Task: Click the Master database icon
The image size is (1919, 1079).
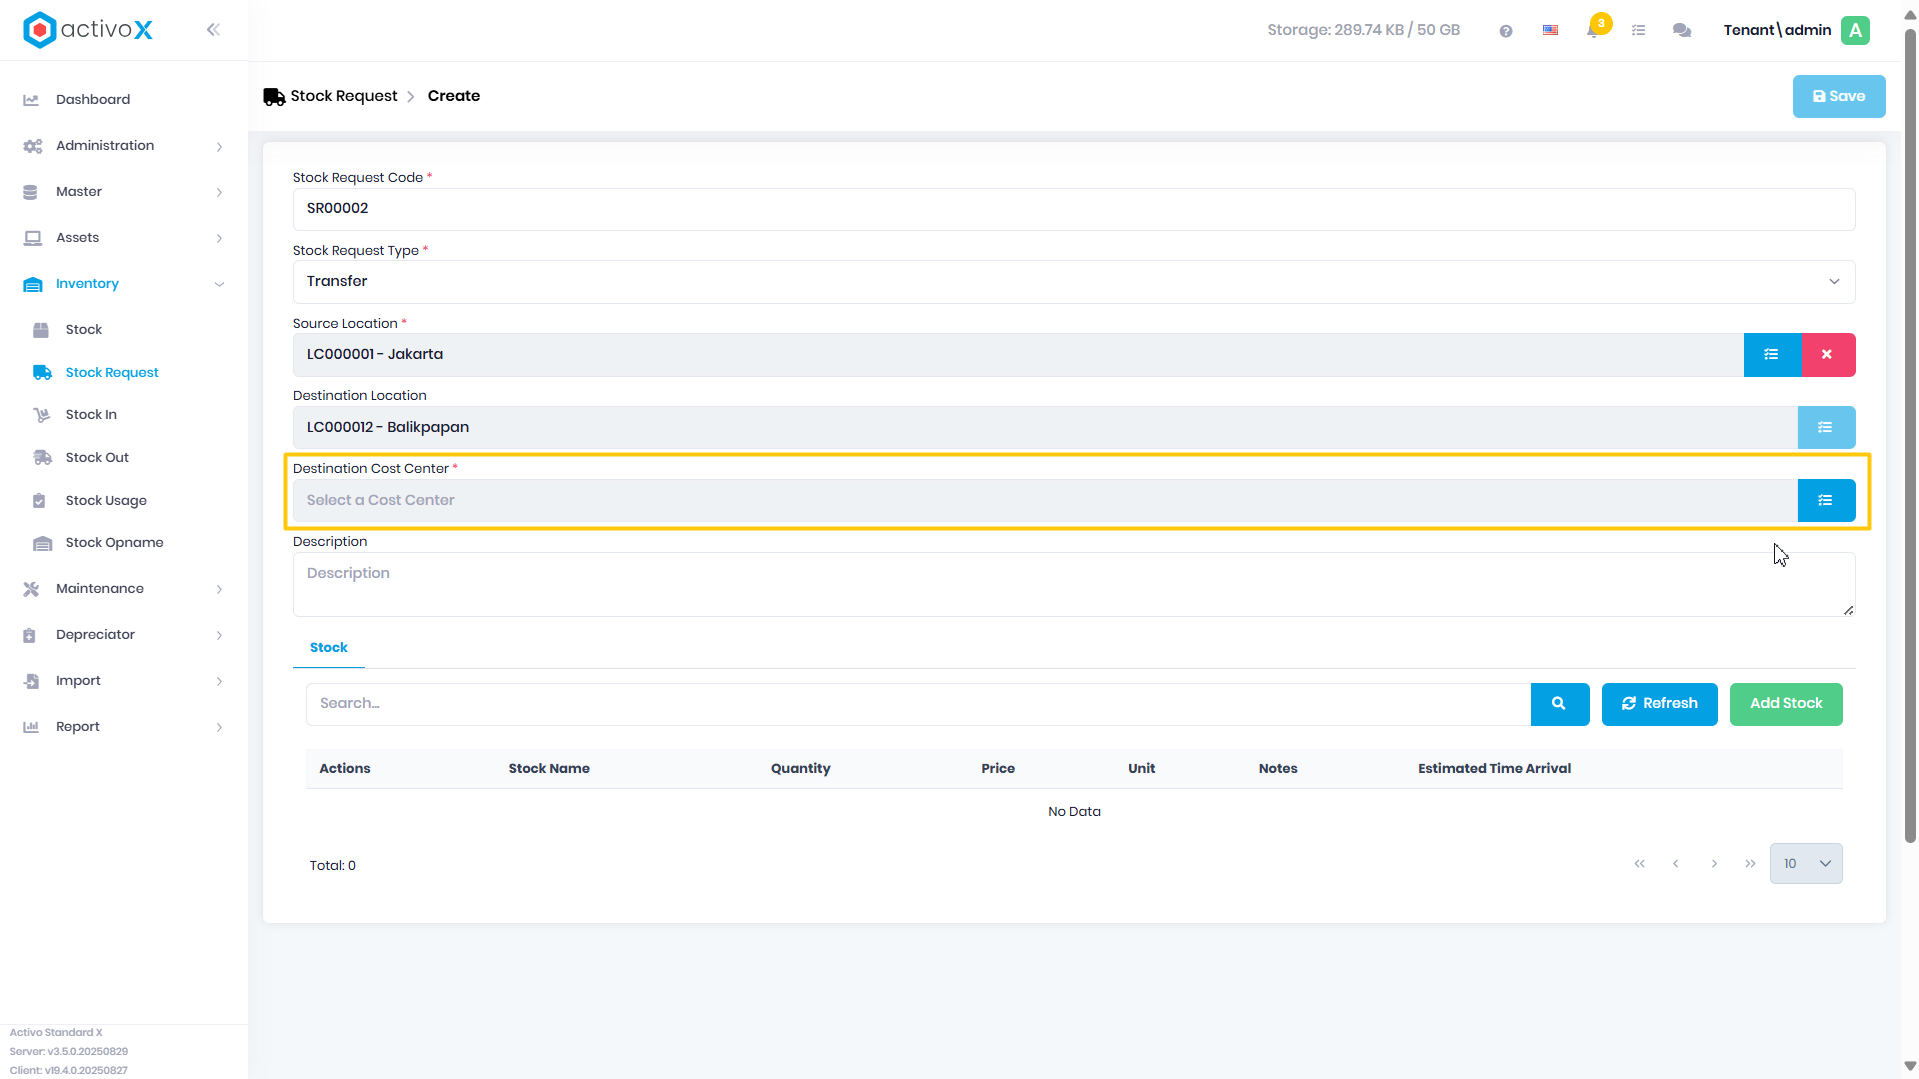Action: click(30, 192)
